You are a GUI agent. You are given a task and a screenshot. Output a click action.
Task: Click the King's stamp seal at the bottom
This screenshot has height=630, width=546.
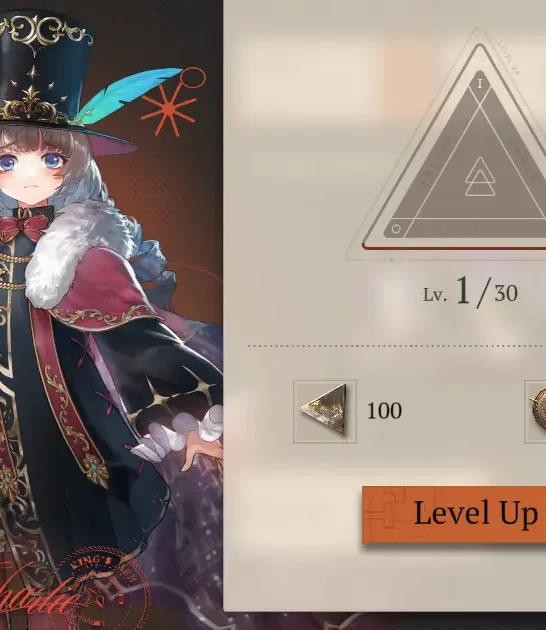tap(105, 587)
